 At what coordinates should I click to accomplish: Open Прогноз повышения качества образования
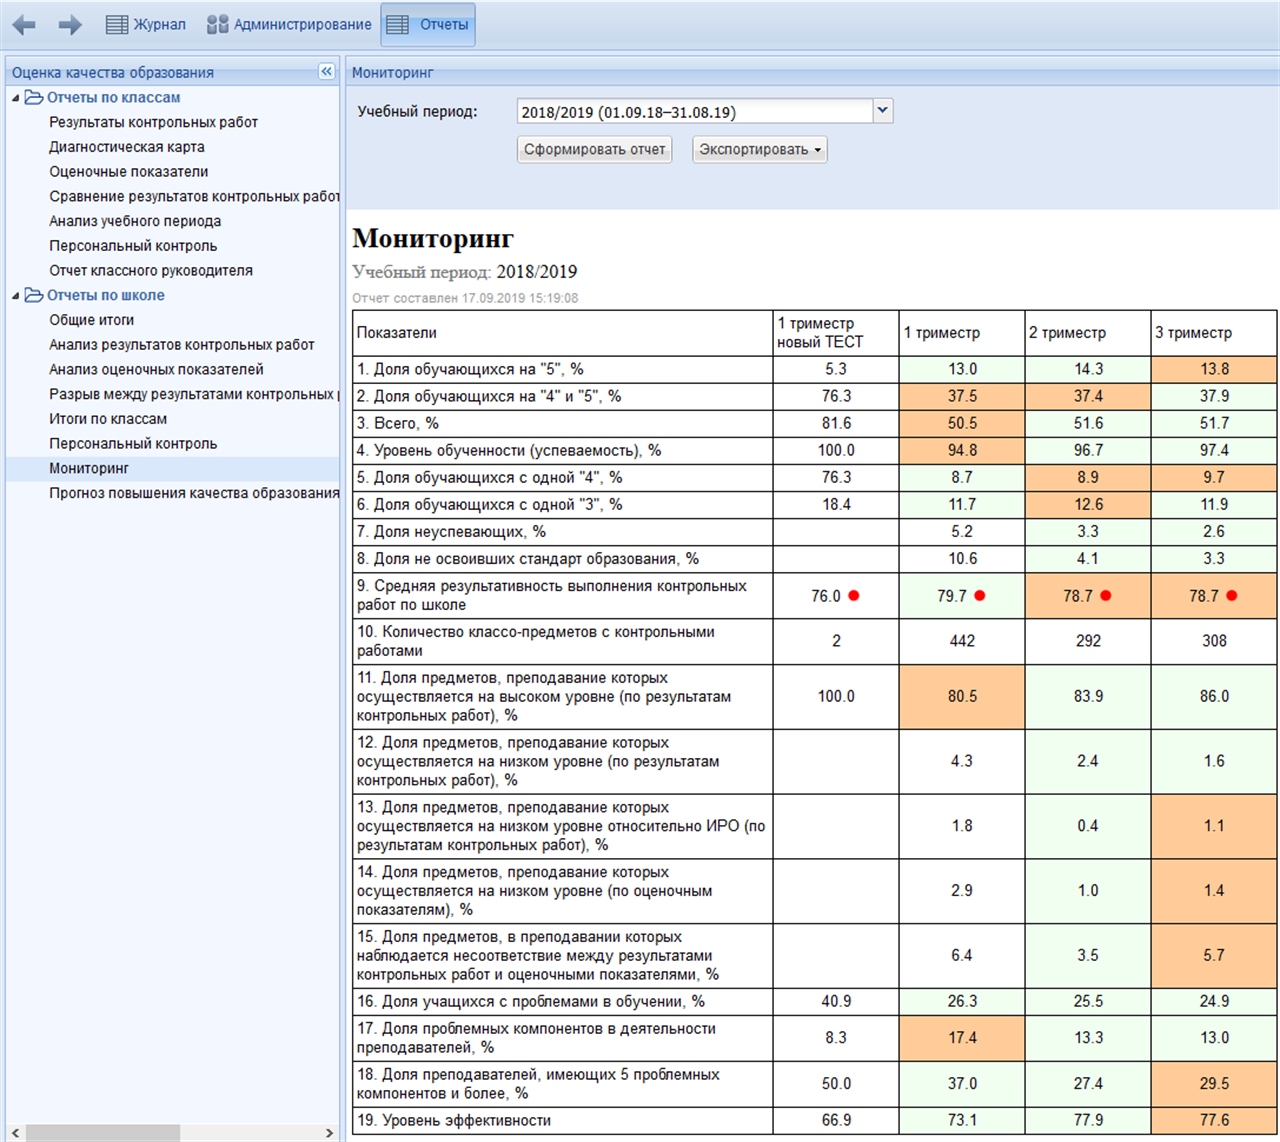(194, 493)
